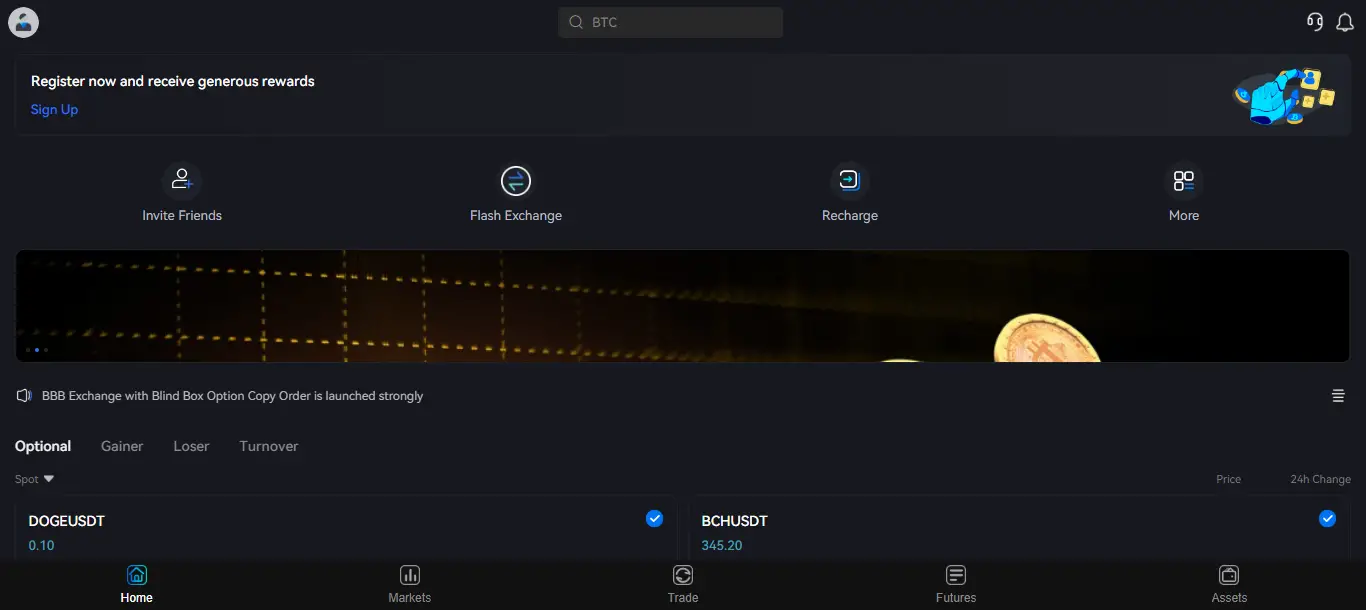
Task: Uncheck the BCHUSDT selection mark
Action: coord(1328,518)
